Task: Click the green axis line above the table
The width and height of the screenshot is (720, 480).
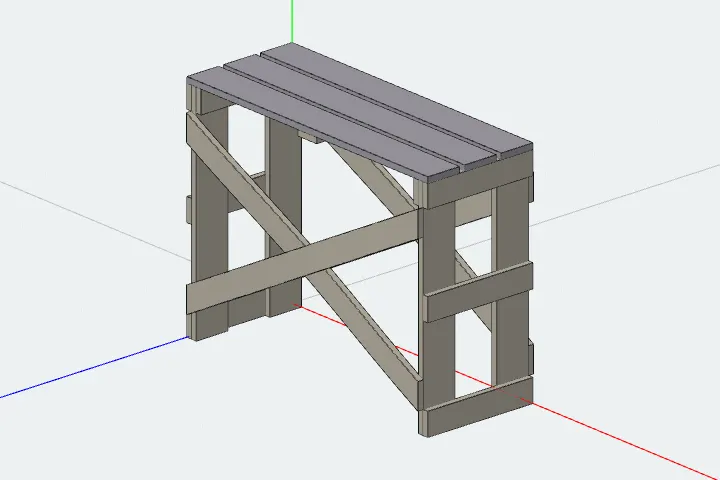Action: pyautogui.click(x=292, y=21)
